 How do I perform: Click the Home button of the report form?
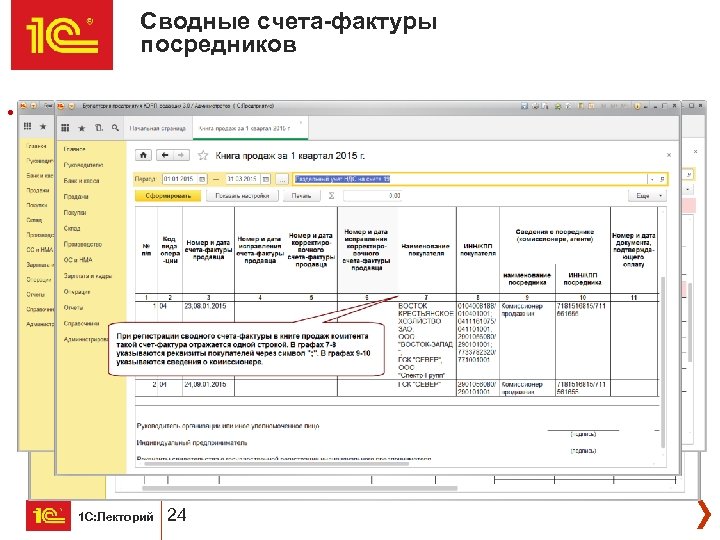(143, 155)
